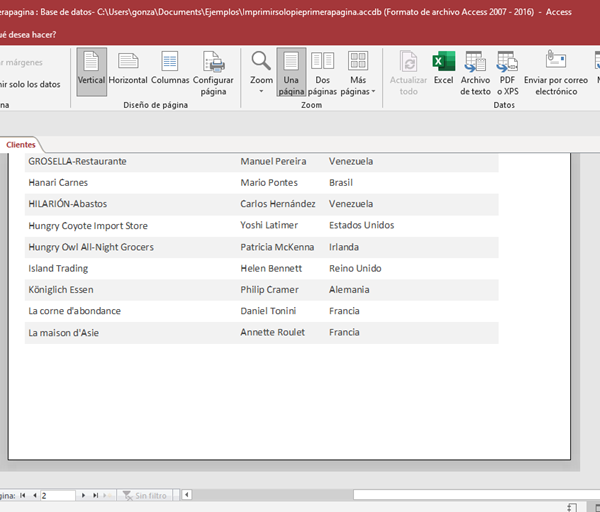The image size is (600, 512).
Task: Toggle Una página view
Action: pyautogui.click(x=291, y=72)
